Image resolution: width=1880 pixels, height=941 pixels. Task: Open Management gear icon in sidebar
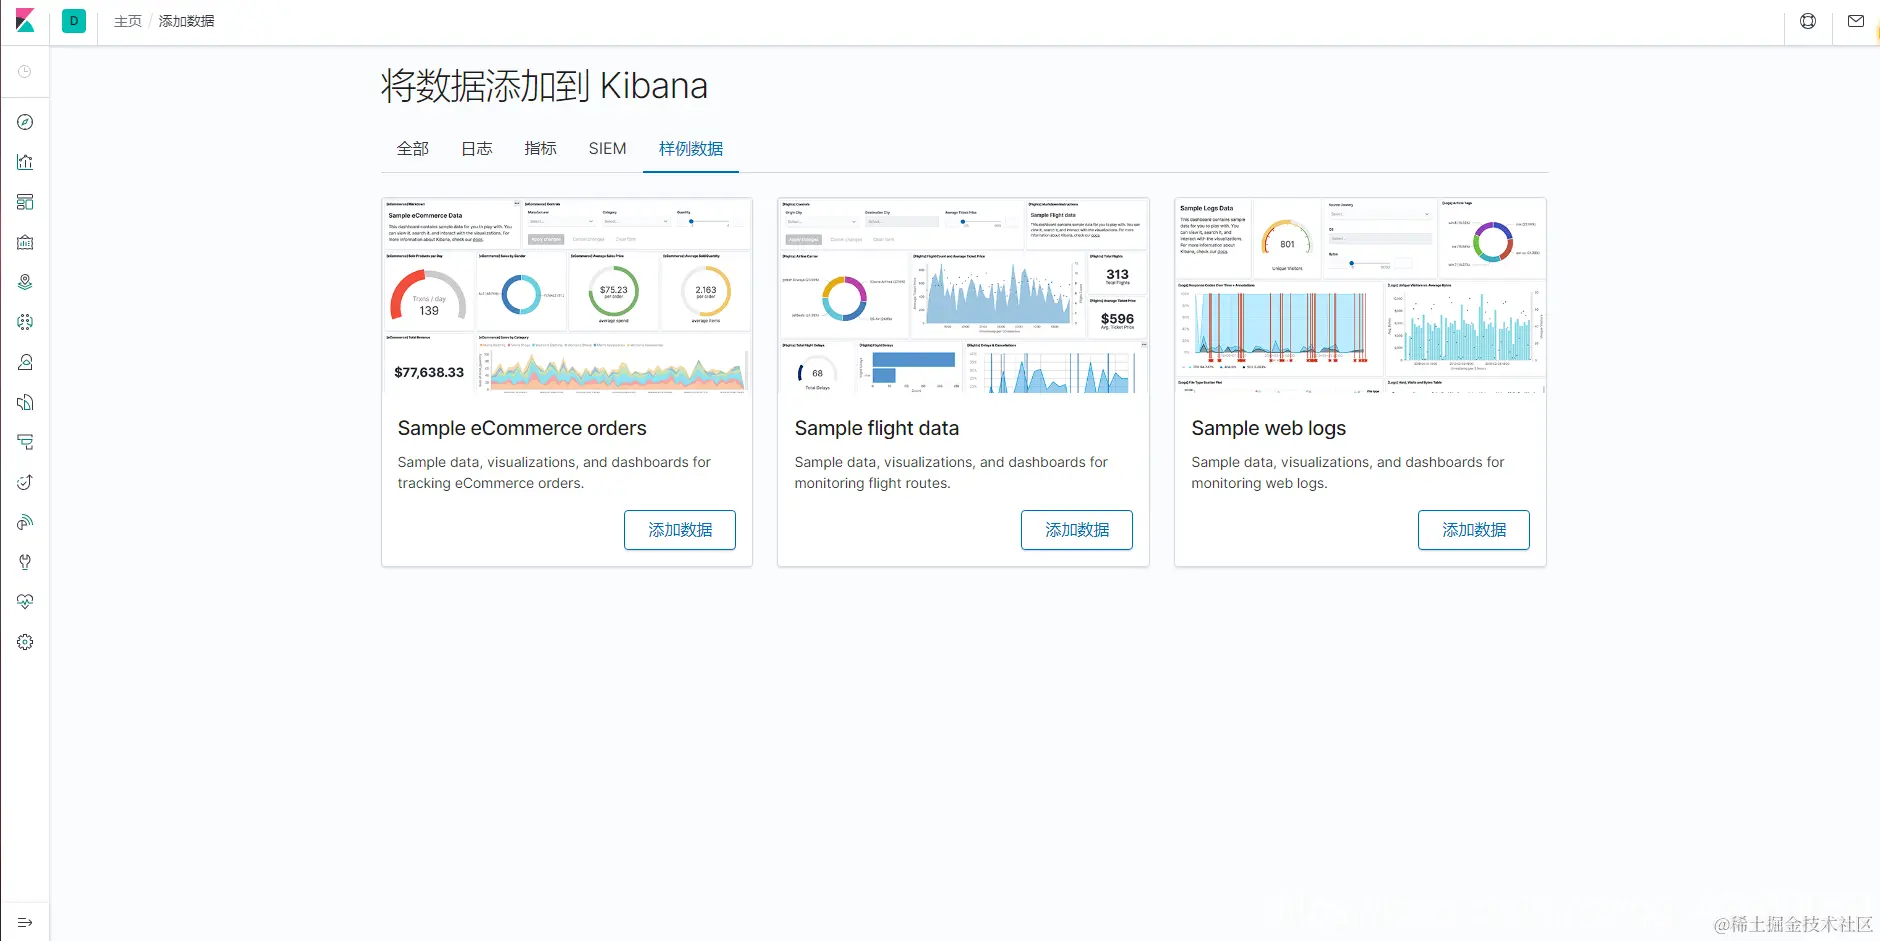point(25,642)
